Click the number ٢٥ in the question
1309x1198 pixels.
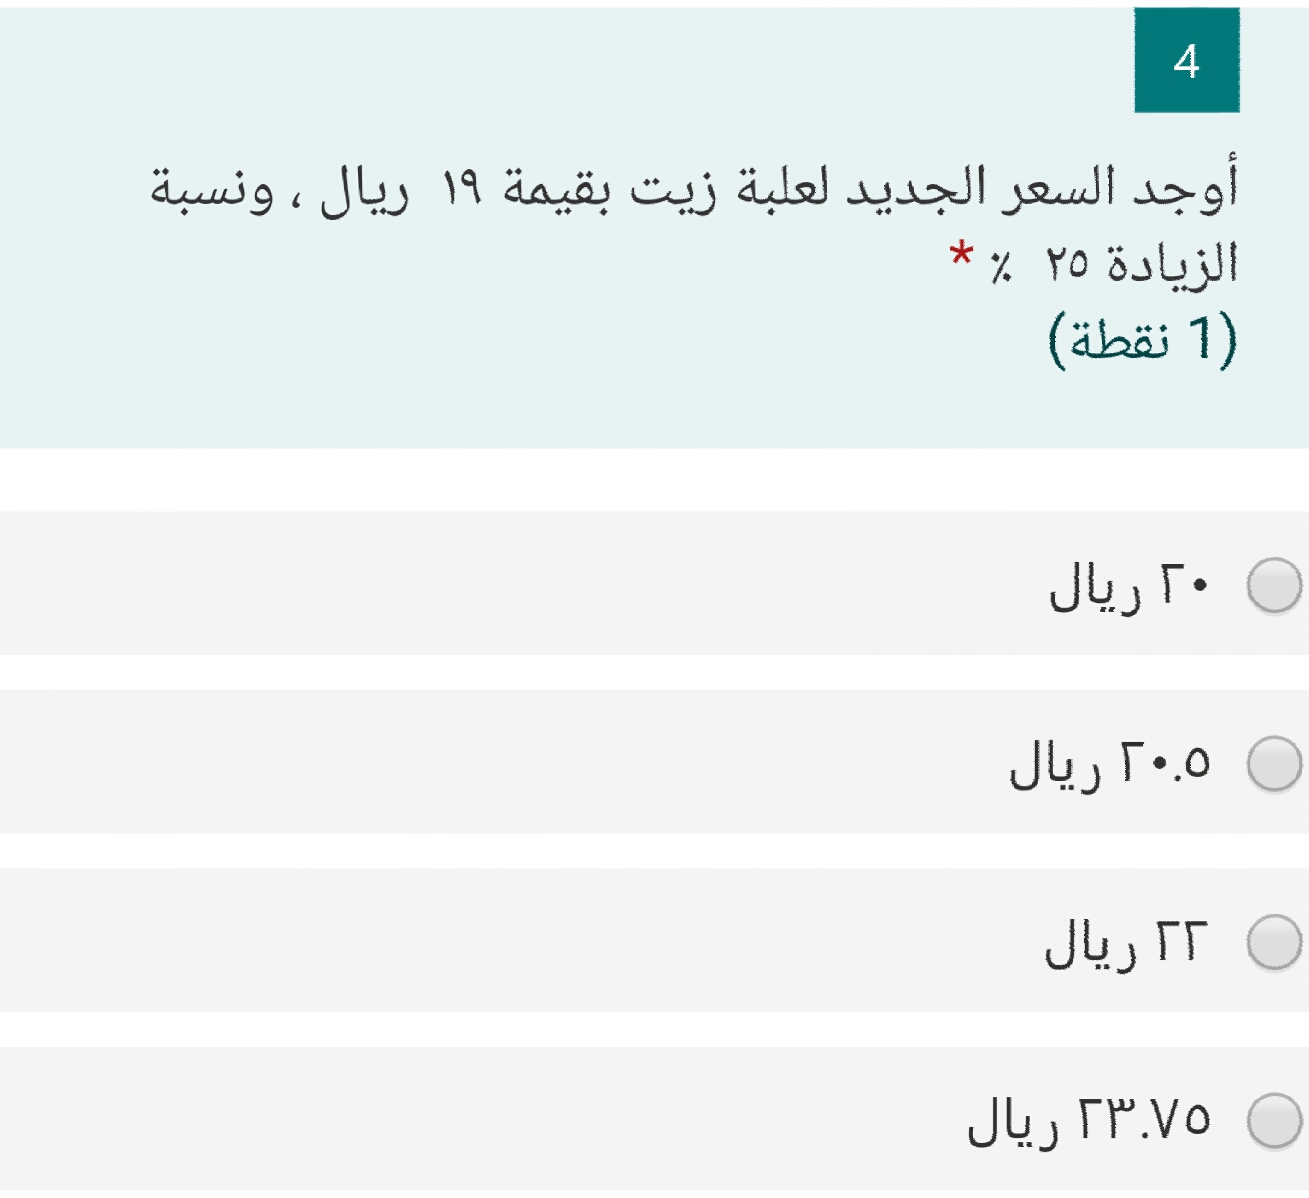pyautogui.click(x=1067, y=265)
